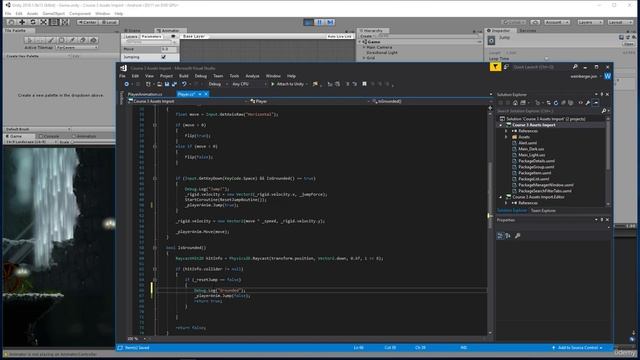Select Tile Palette picker tool
This screenshot has width=640, height=360.
click(x=72, y=40)
